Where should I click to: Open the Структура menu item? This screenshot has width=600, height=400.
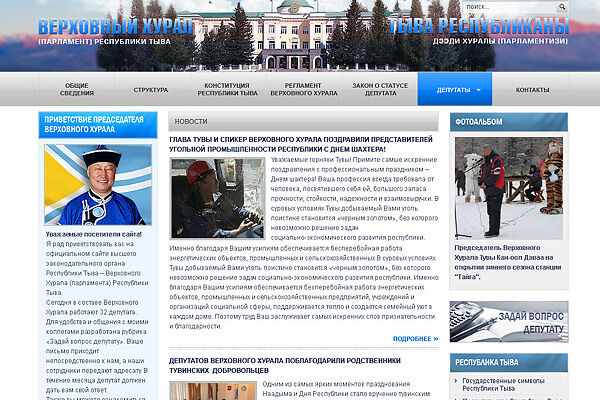[151, 90]
